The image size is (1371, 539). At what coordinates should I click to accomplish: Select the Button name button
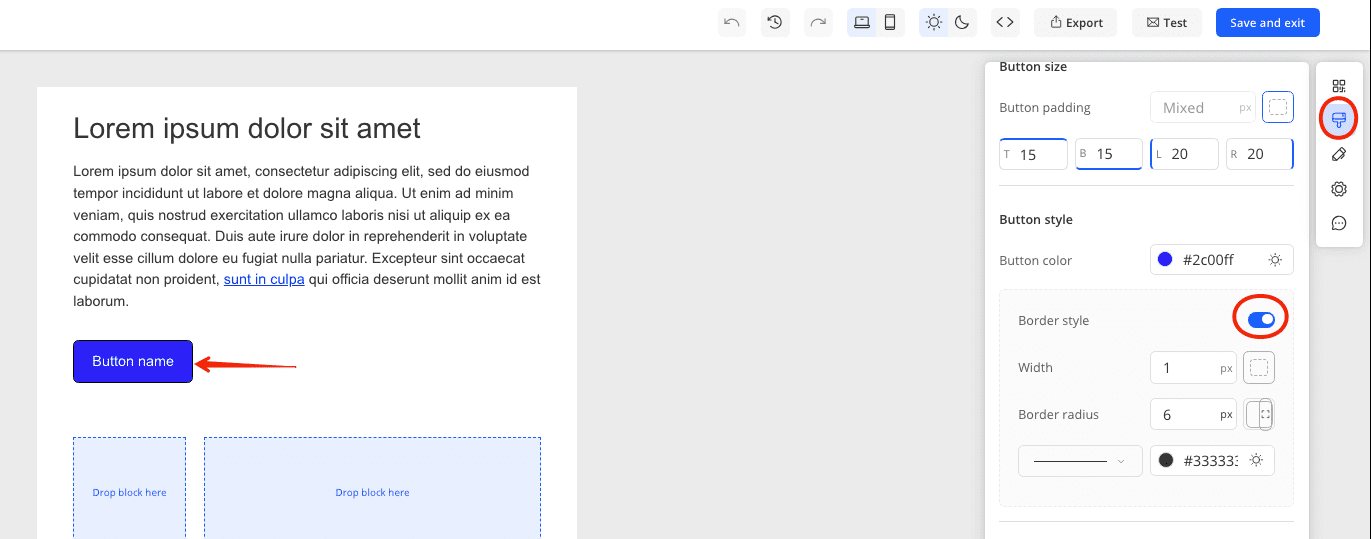click(133, 361)
